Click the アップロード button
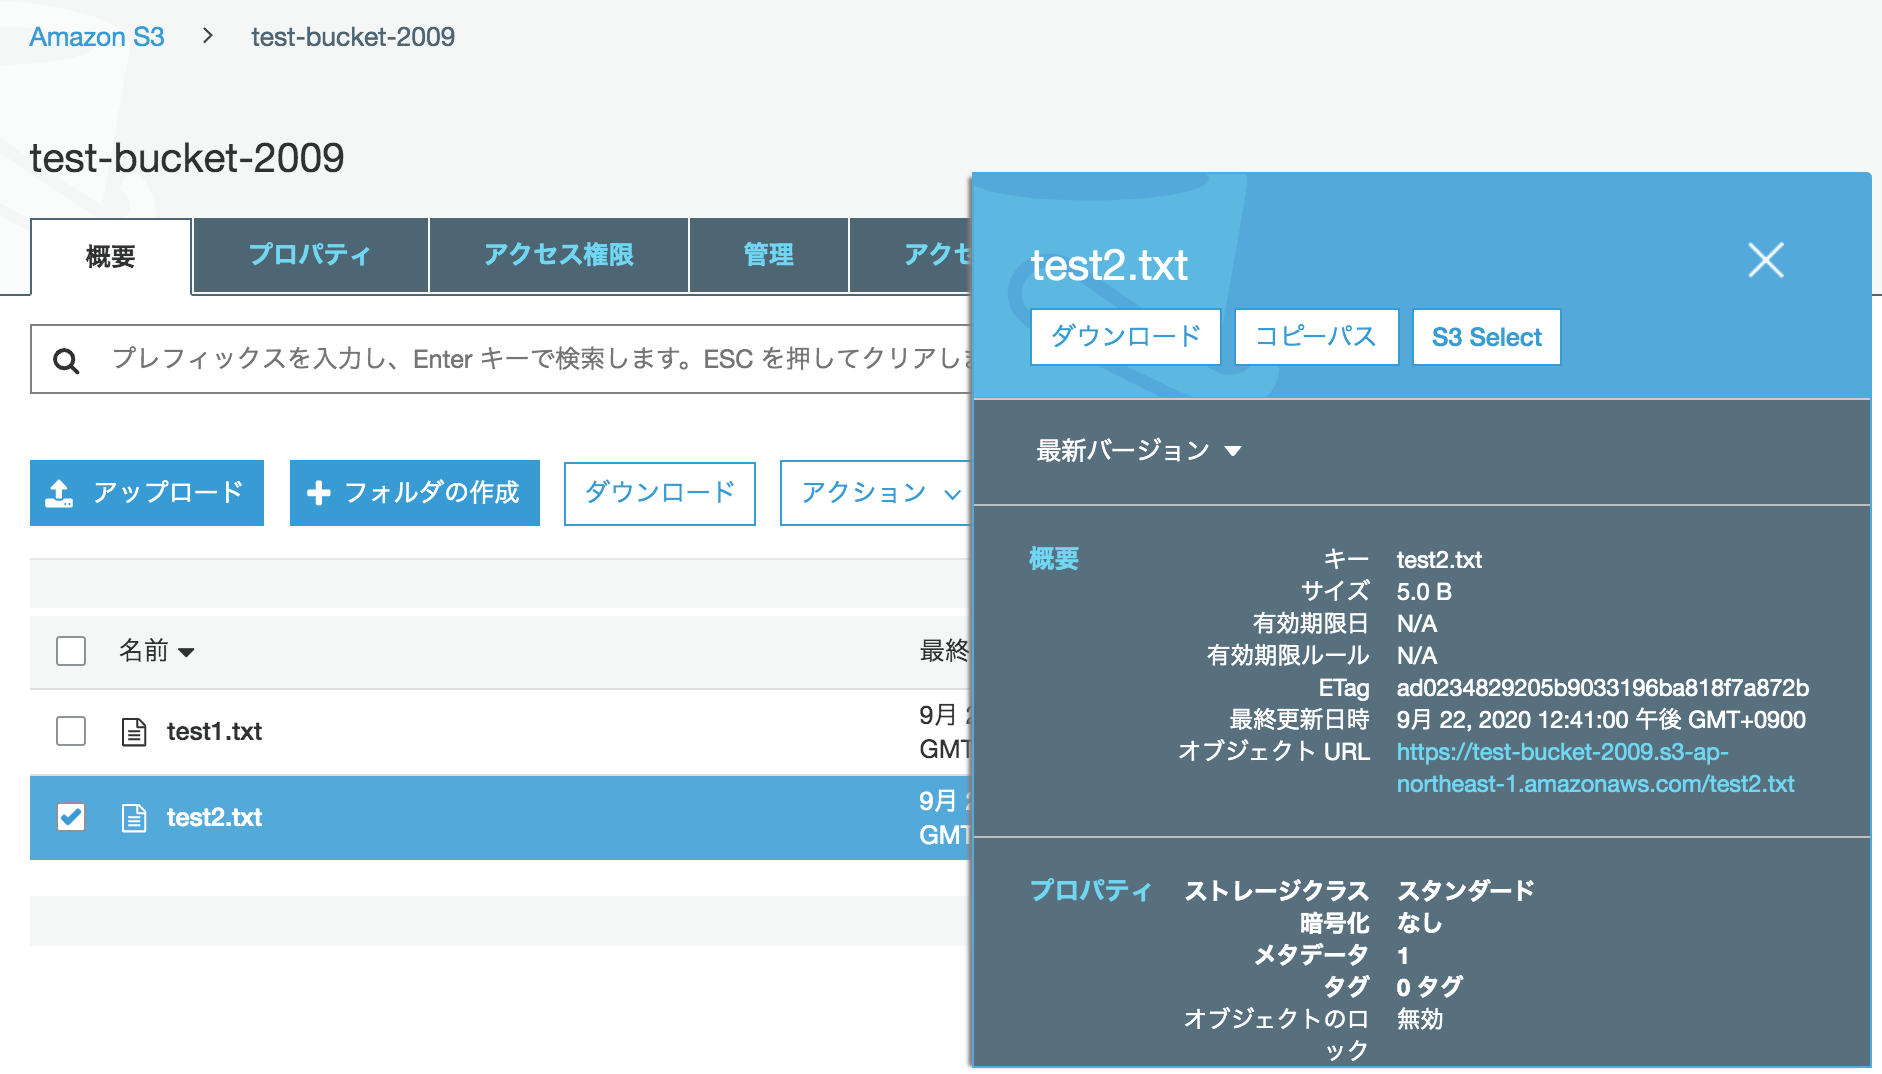This screenshot has height=1074, width=1882. coord(147,493)
